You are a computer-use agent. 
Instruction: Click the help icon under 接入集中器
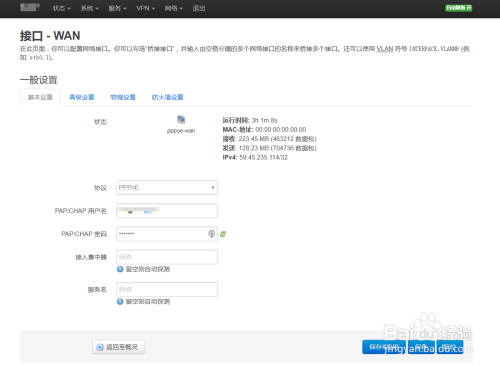point(120,269)
